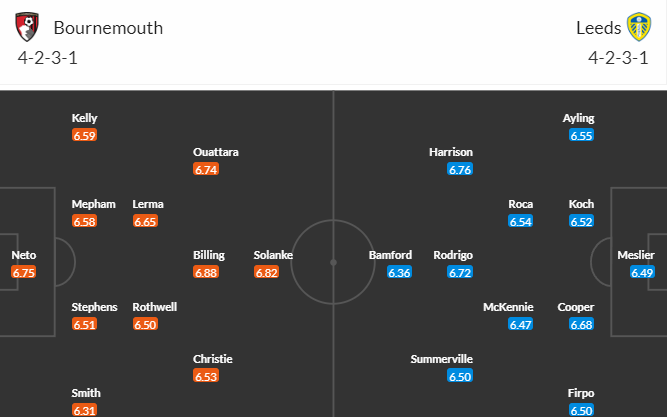Open player Rodrigo on the pitch

[453, 255]
